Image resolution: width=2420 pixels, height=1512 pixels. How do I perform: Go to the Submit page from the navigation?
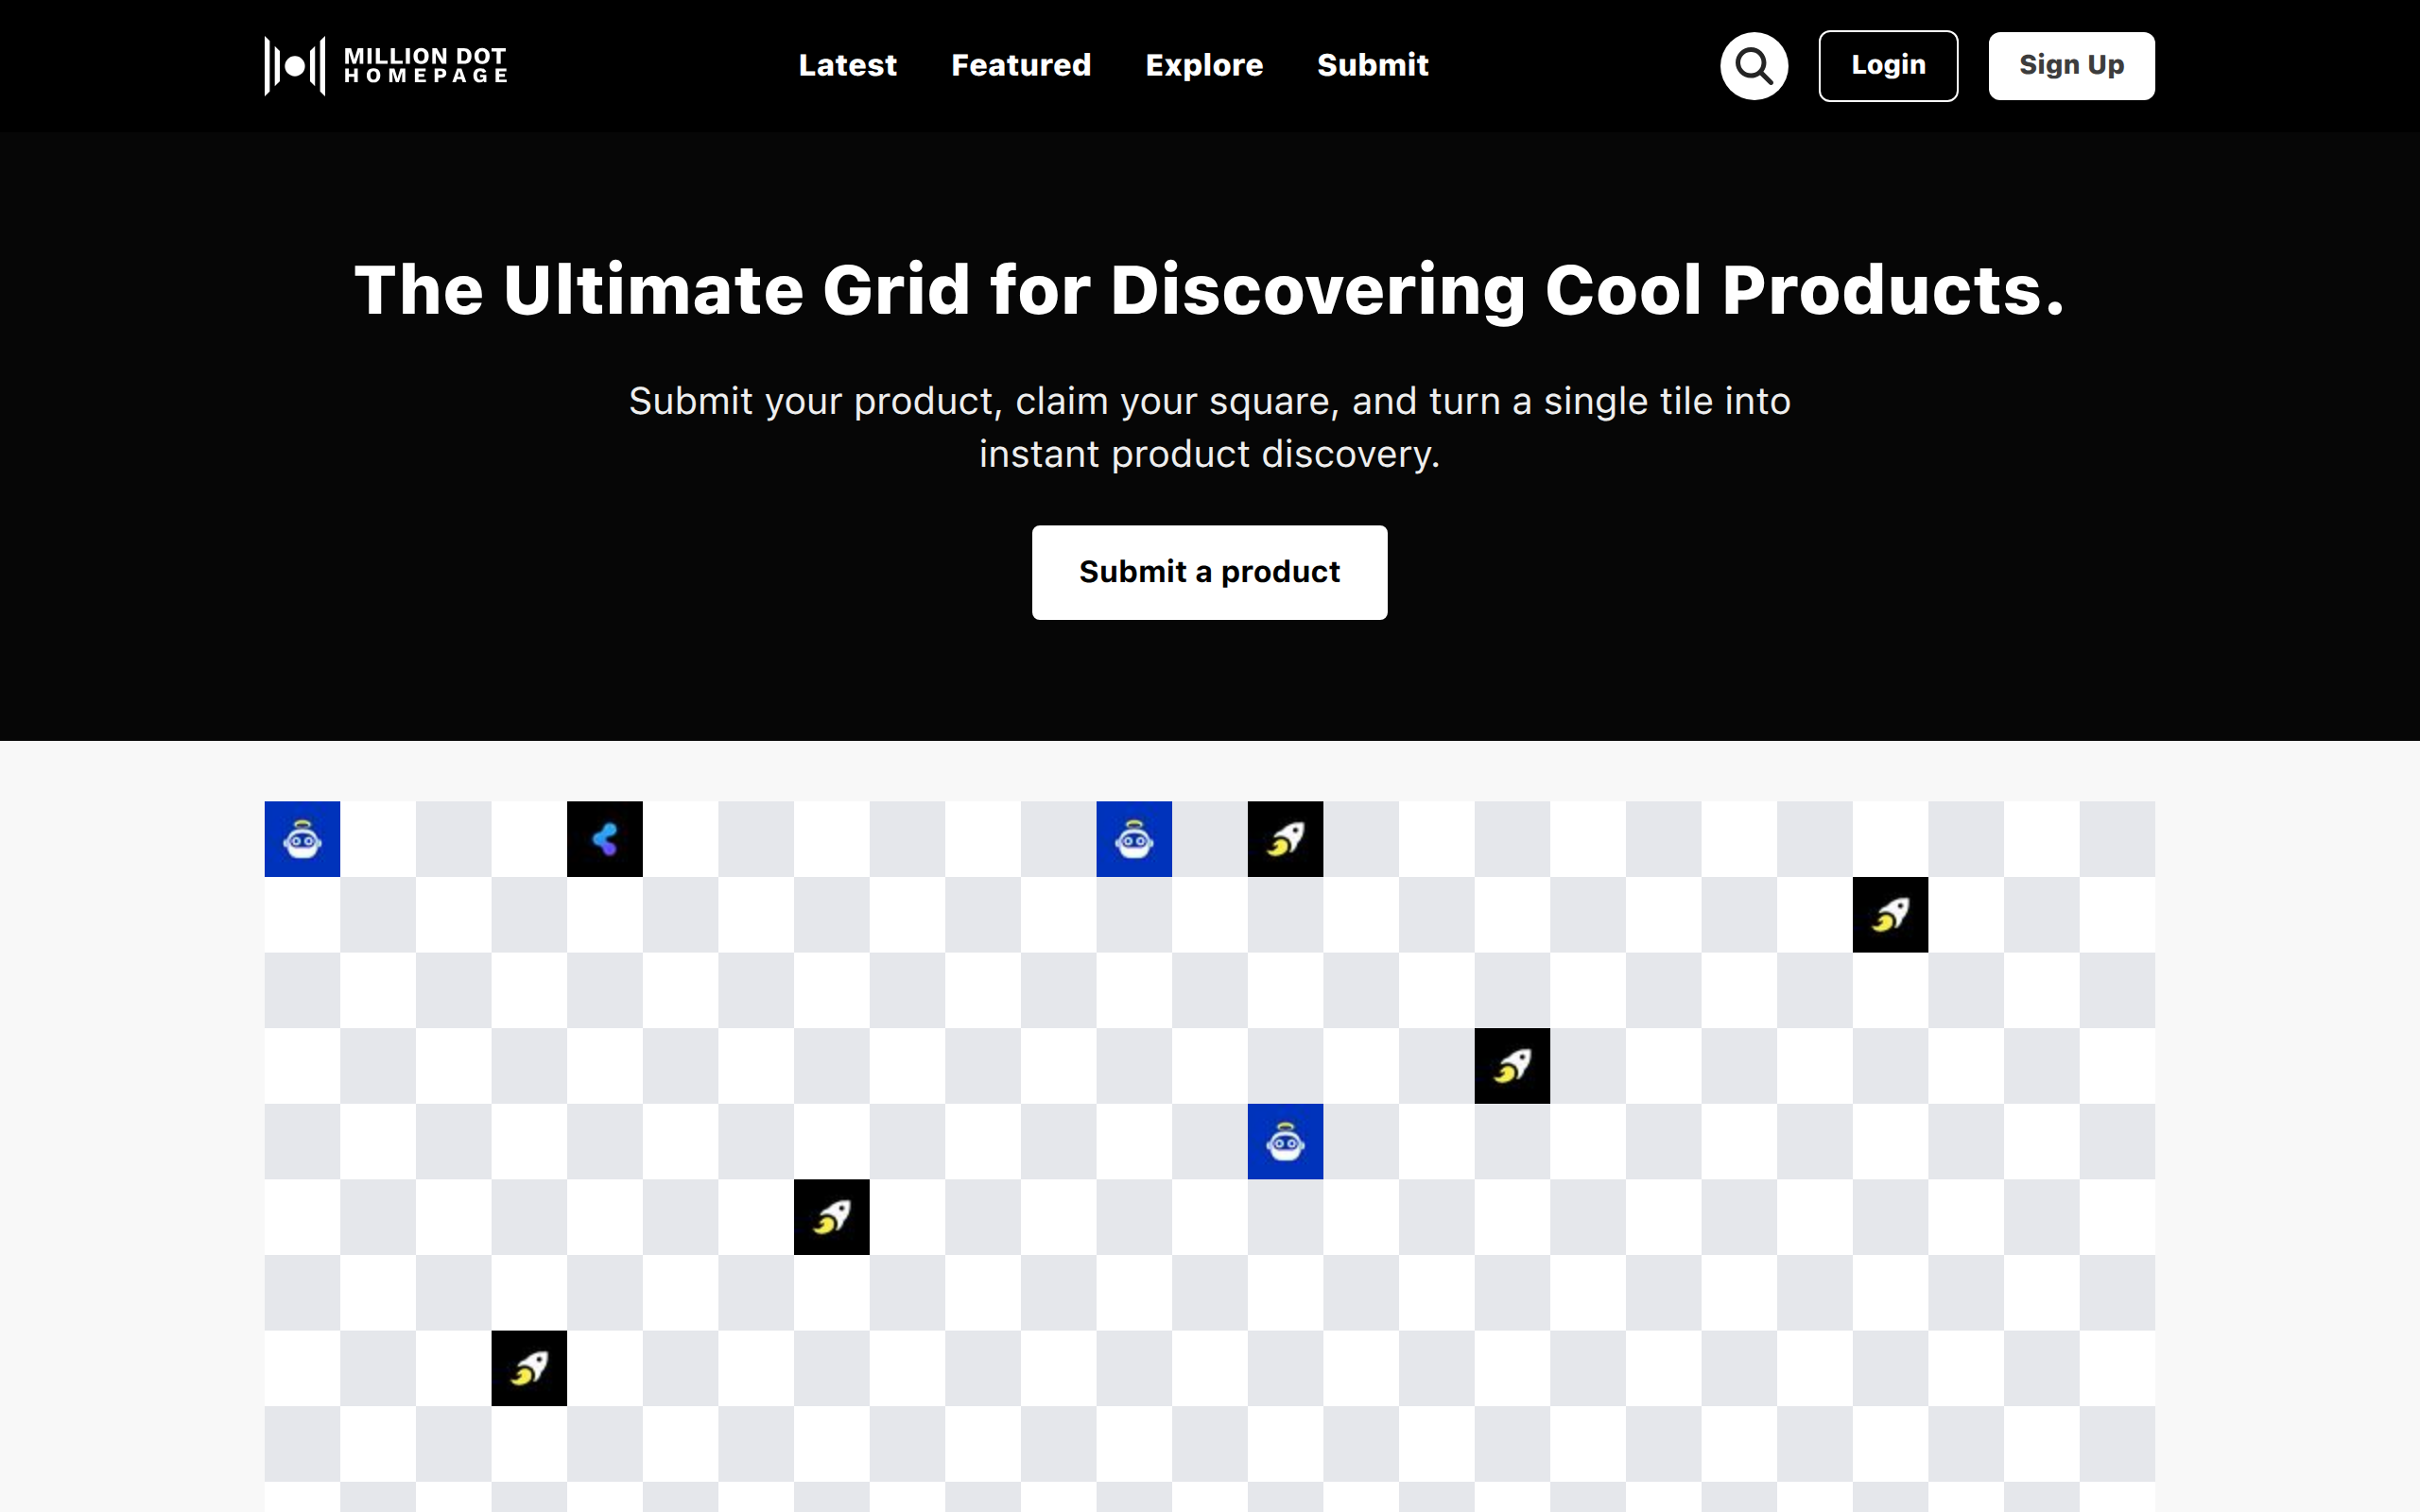(1373, 65)
